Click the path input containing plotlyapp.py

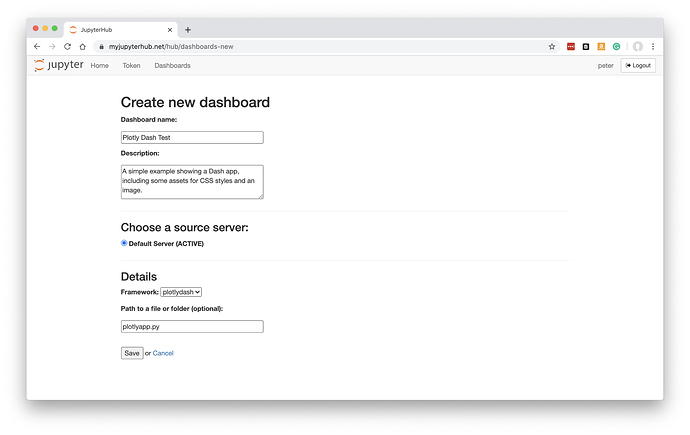[x=192, y=326]
